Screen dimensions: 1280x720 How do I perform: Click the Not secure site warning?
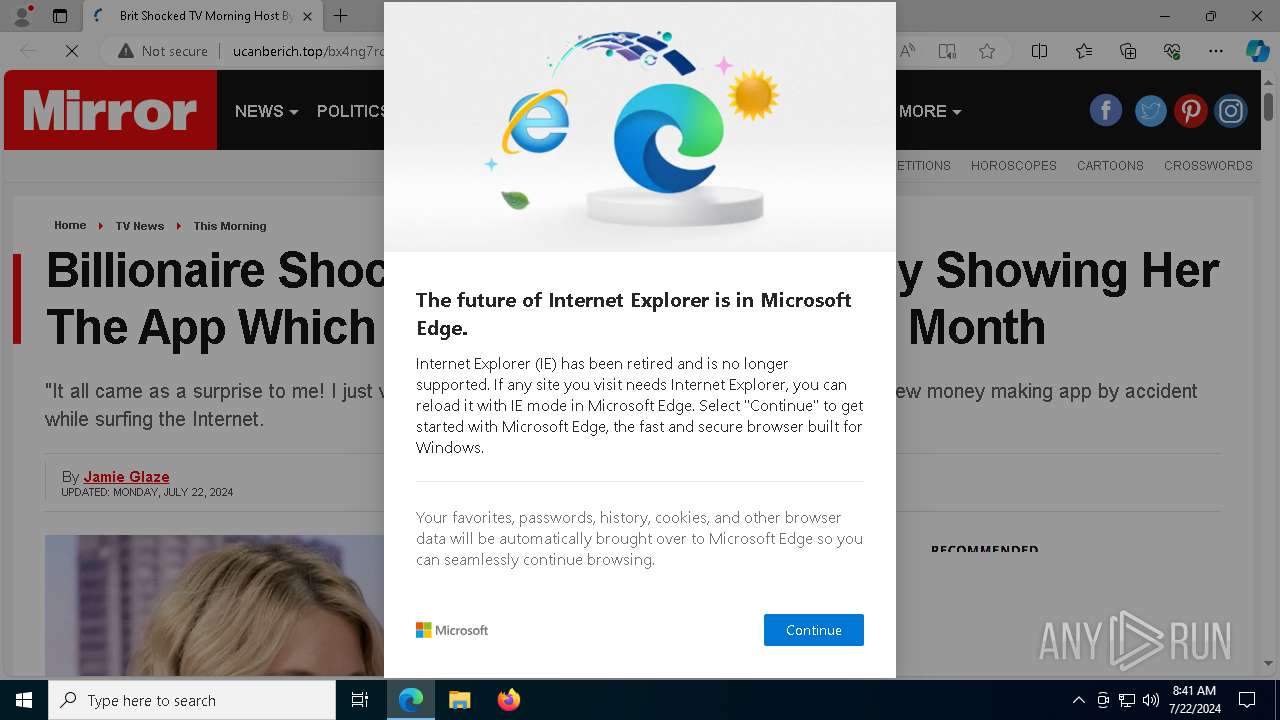[x=163, y=51]
